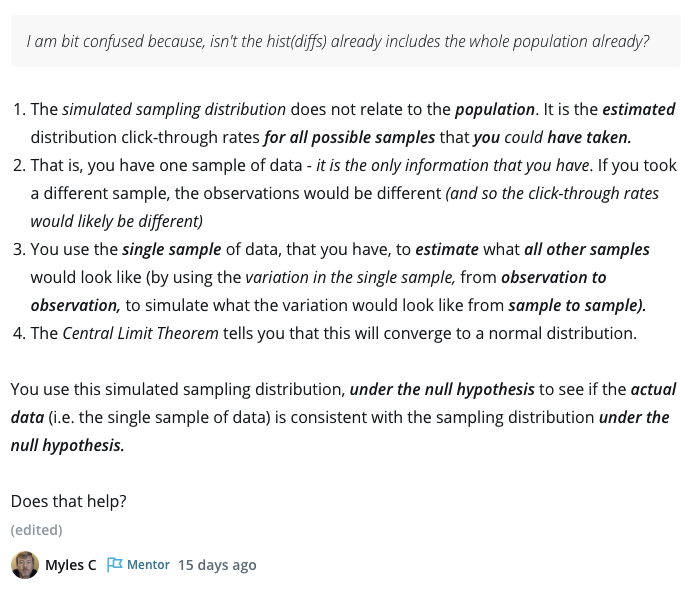691x592 pixels.
Task: Click the italic 'simulated sampling distribution' phrase
Action: click(174, 109)
